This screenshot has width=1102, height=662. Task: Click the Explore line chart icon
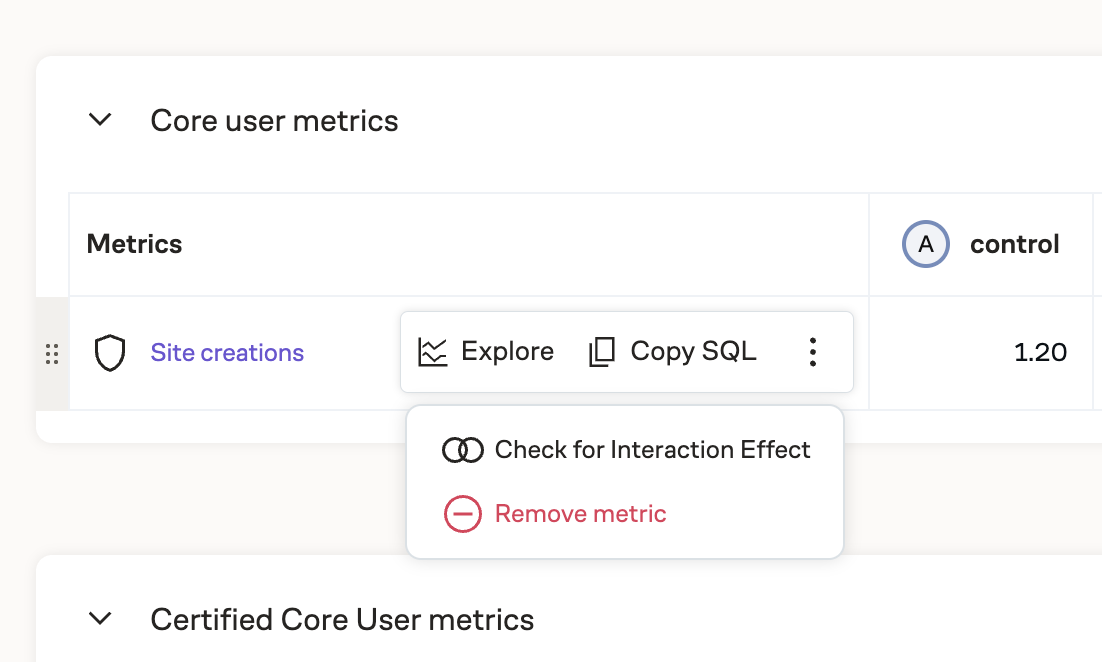point(432,352)
